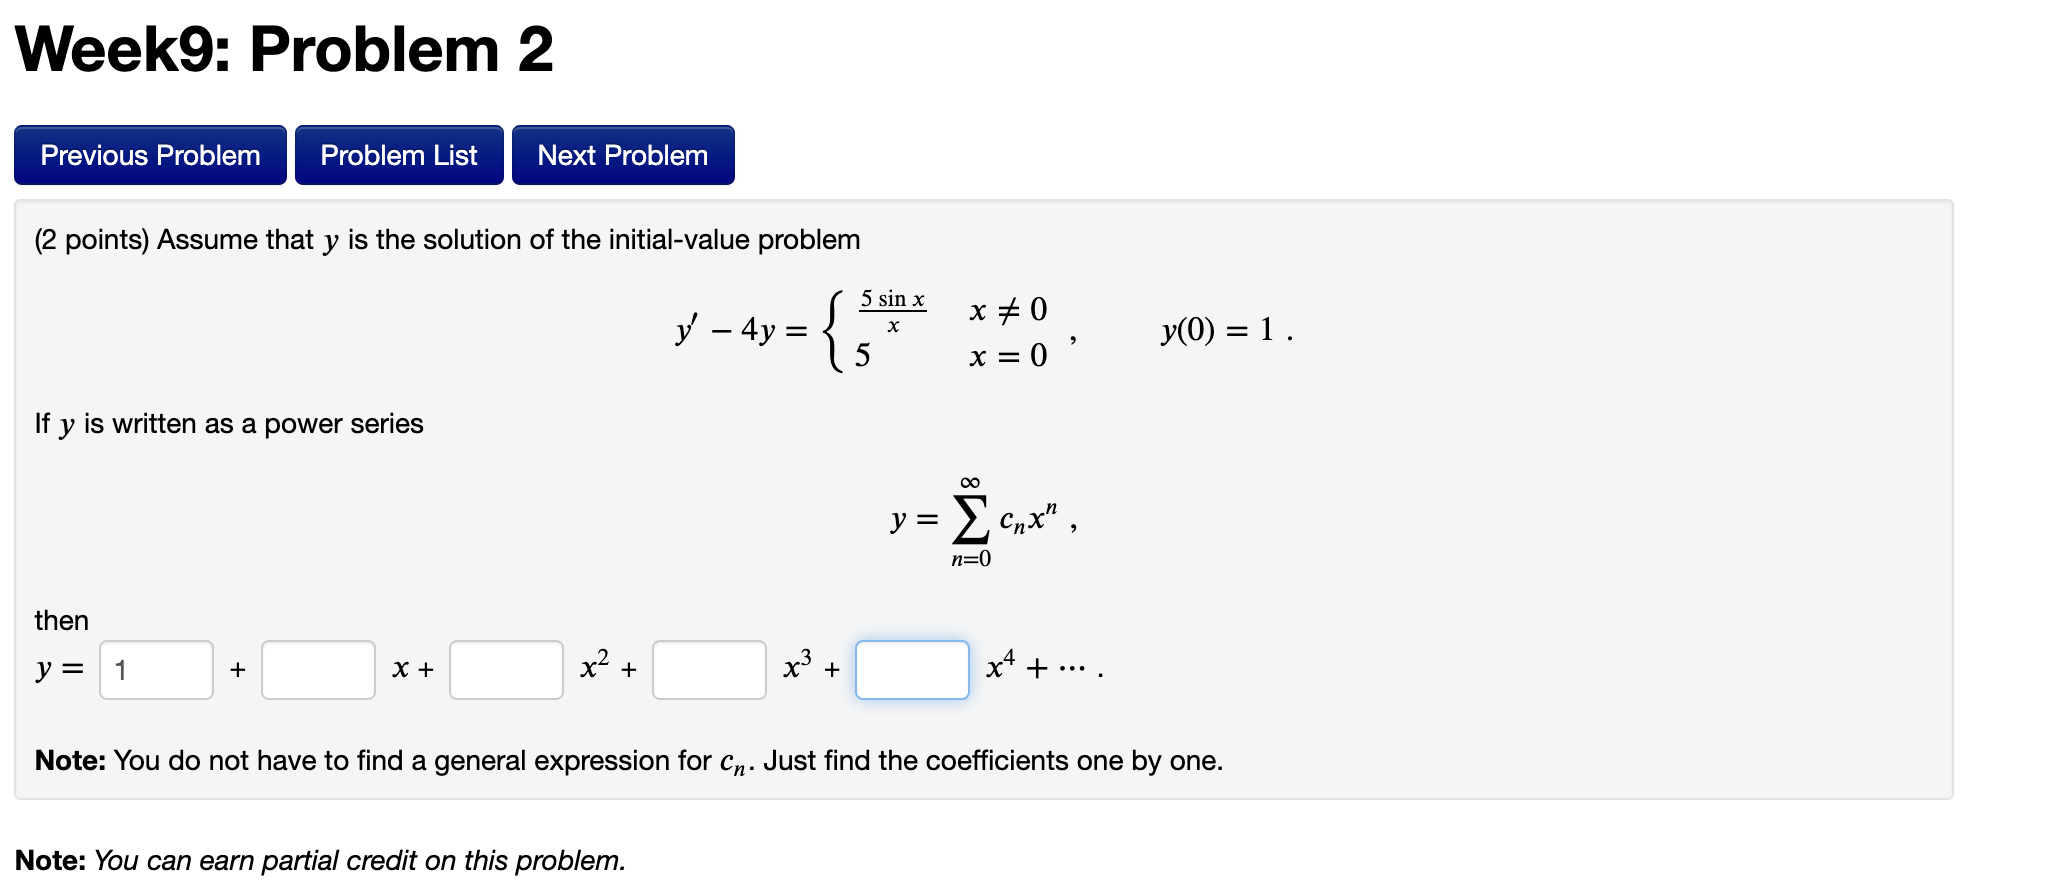Viewport: 2052px width, 894px height.
Task: Click the power series summation formula
Action: [x=980, y=519]
